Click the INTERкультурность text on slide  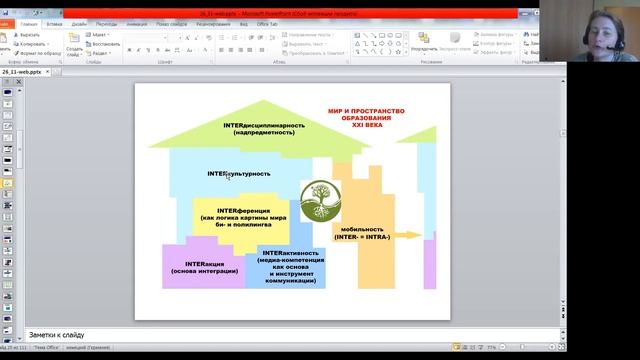click(239, 174)
